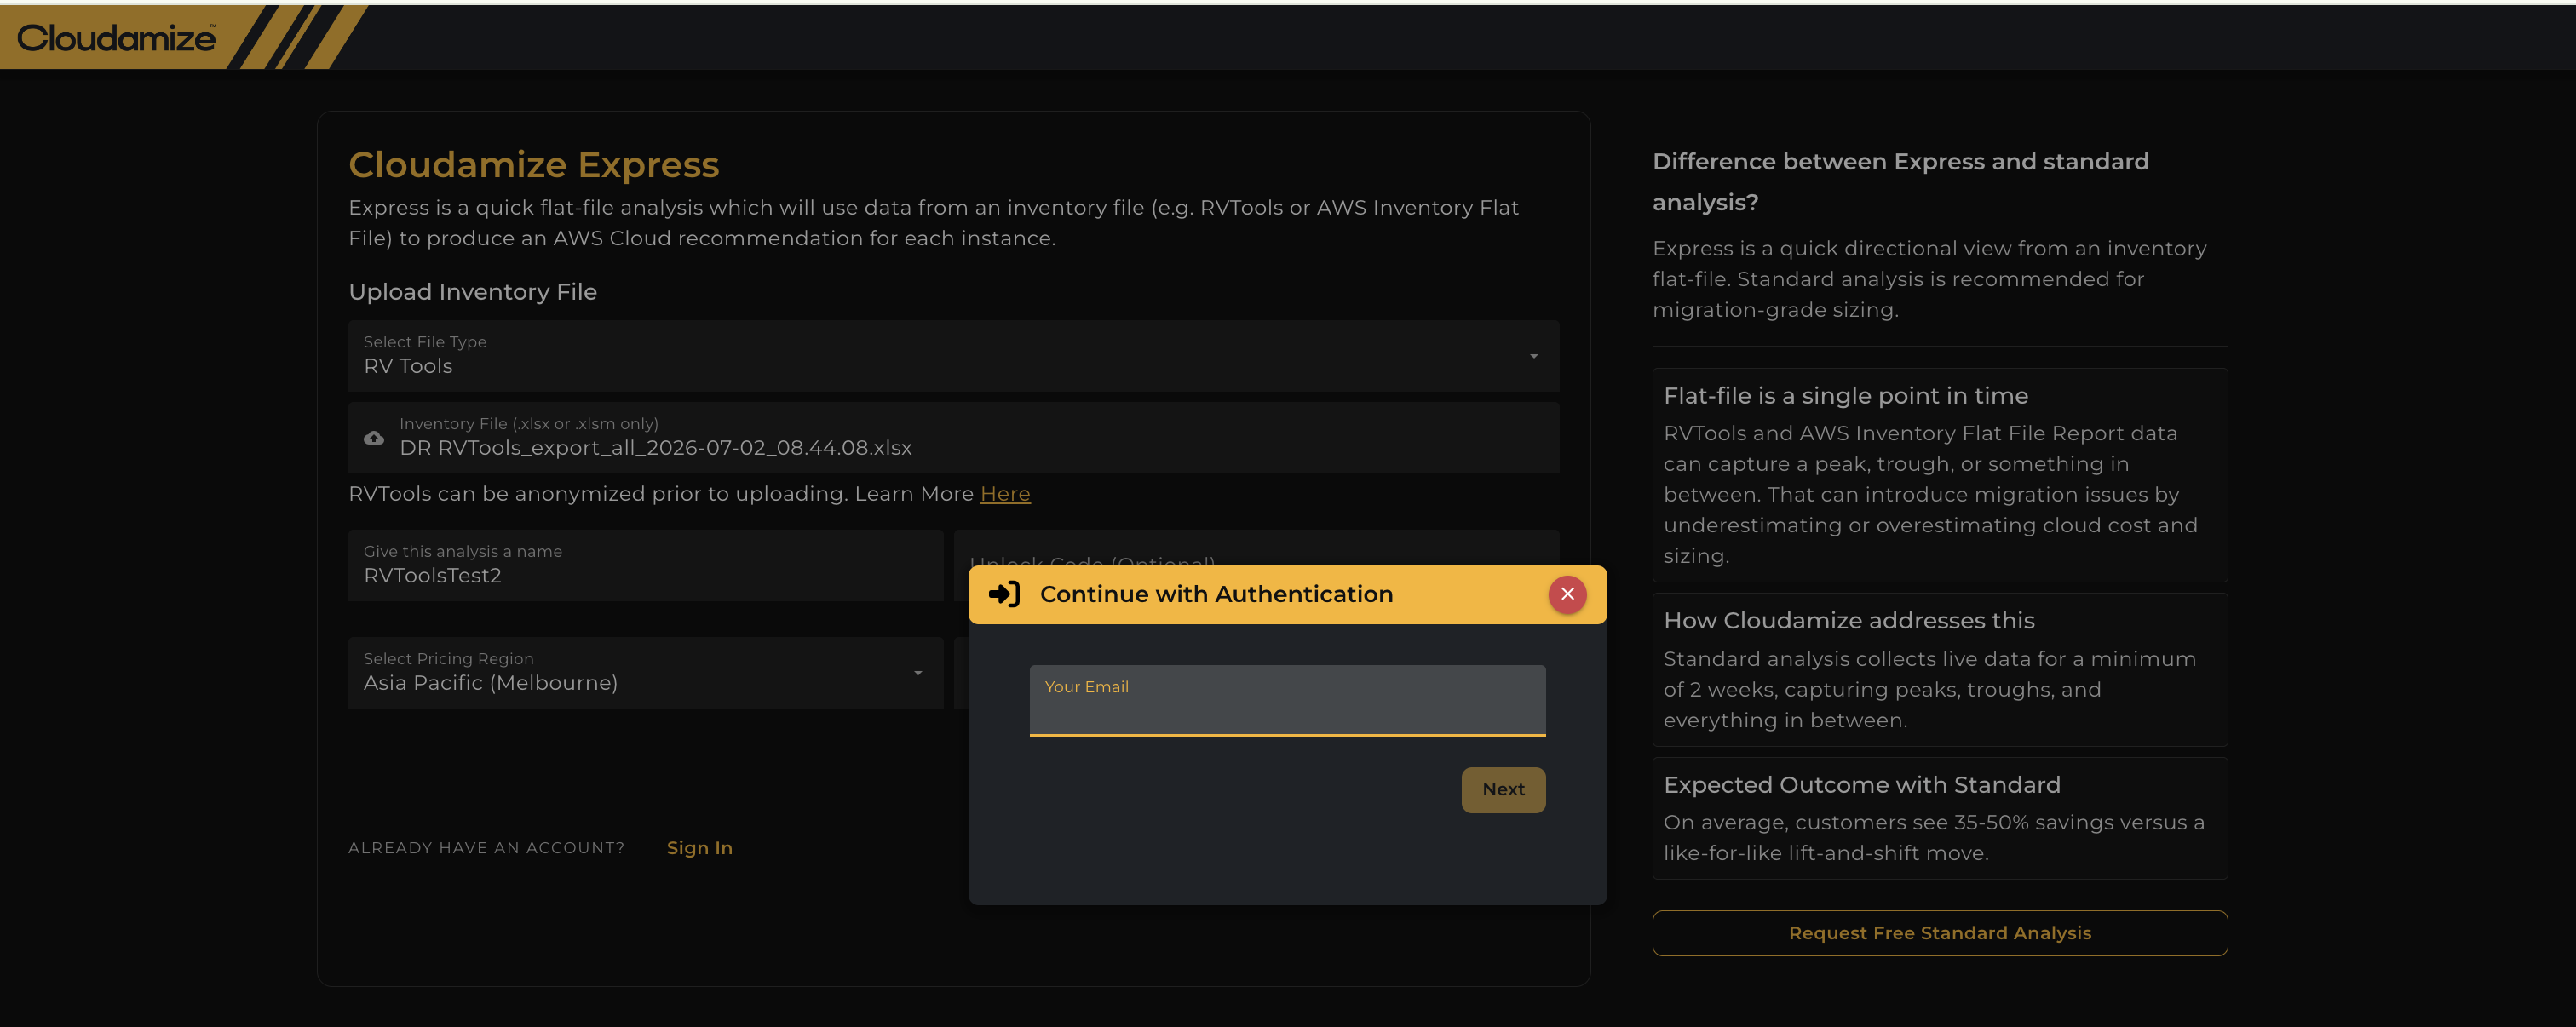Click the Next button

click(x=1503, y=790)
